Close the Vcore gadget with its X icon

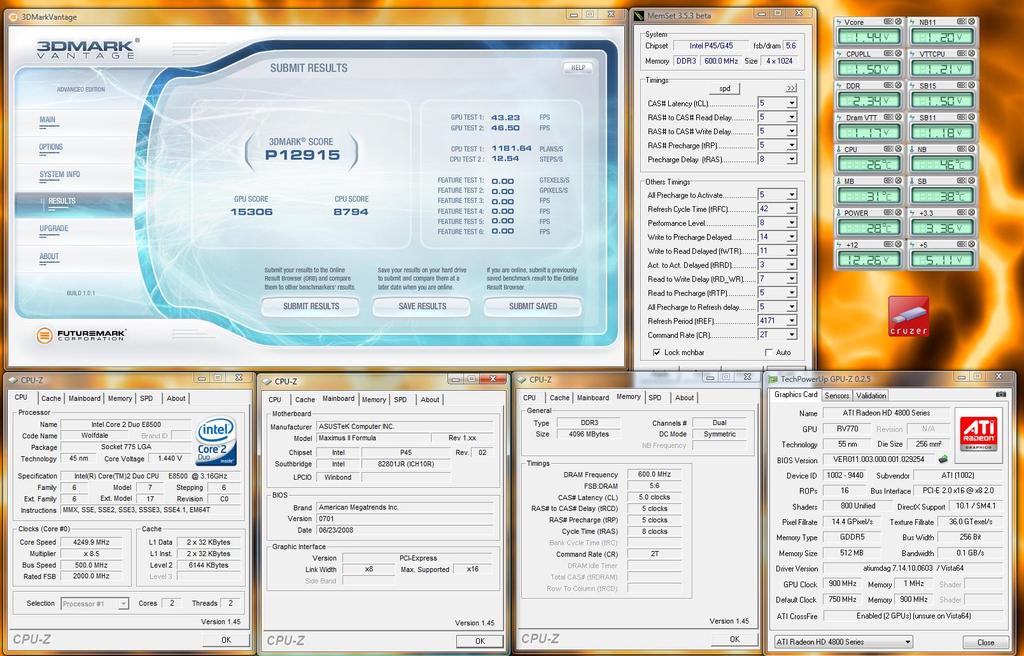point(898,22)
